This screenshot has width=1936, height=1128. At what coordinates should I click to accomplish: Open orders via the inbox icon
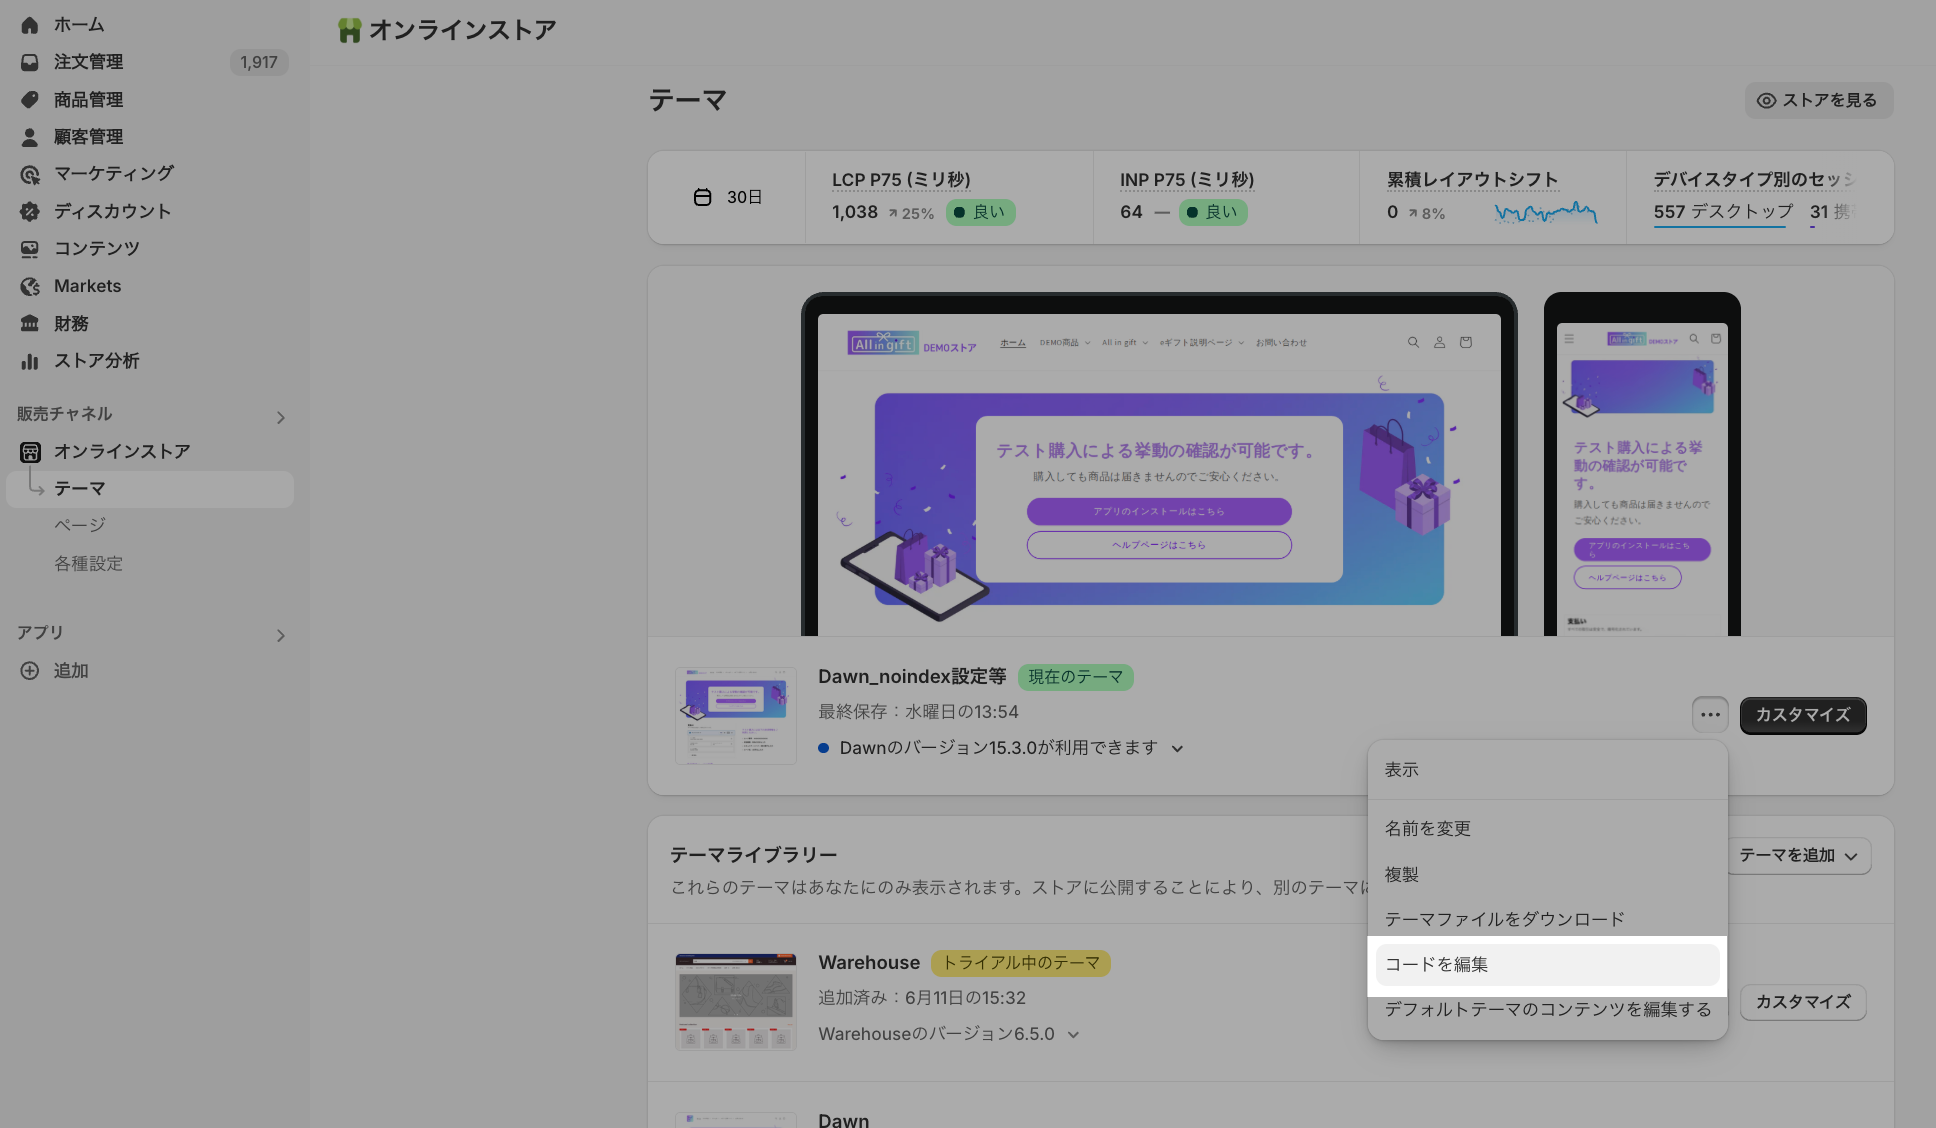point(30,62)
